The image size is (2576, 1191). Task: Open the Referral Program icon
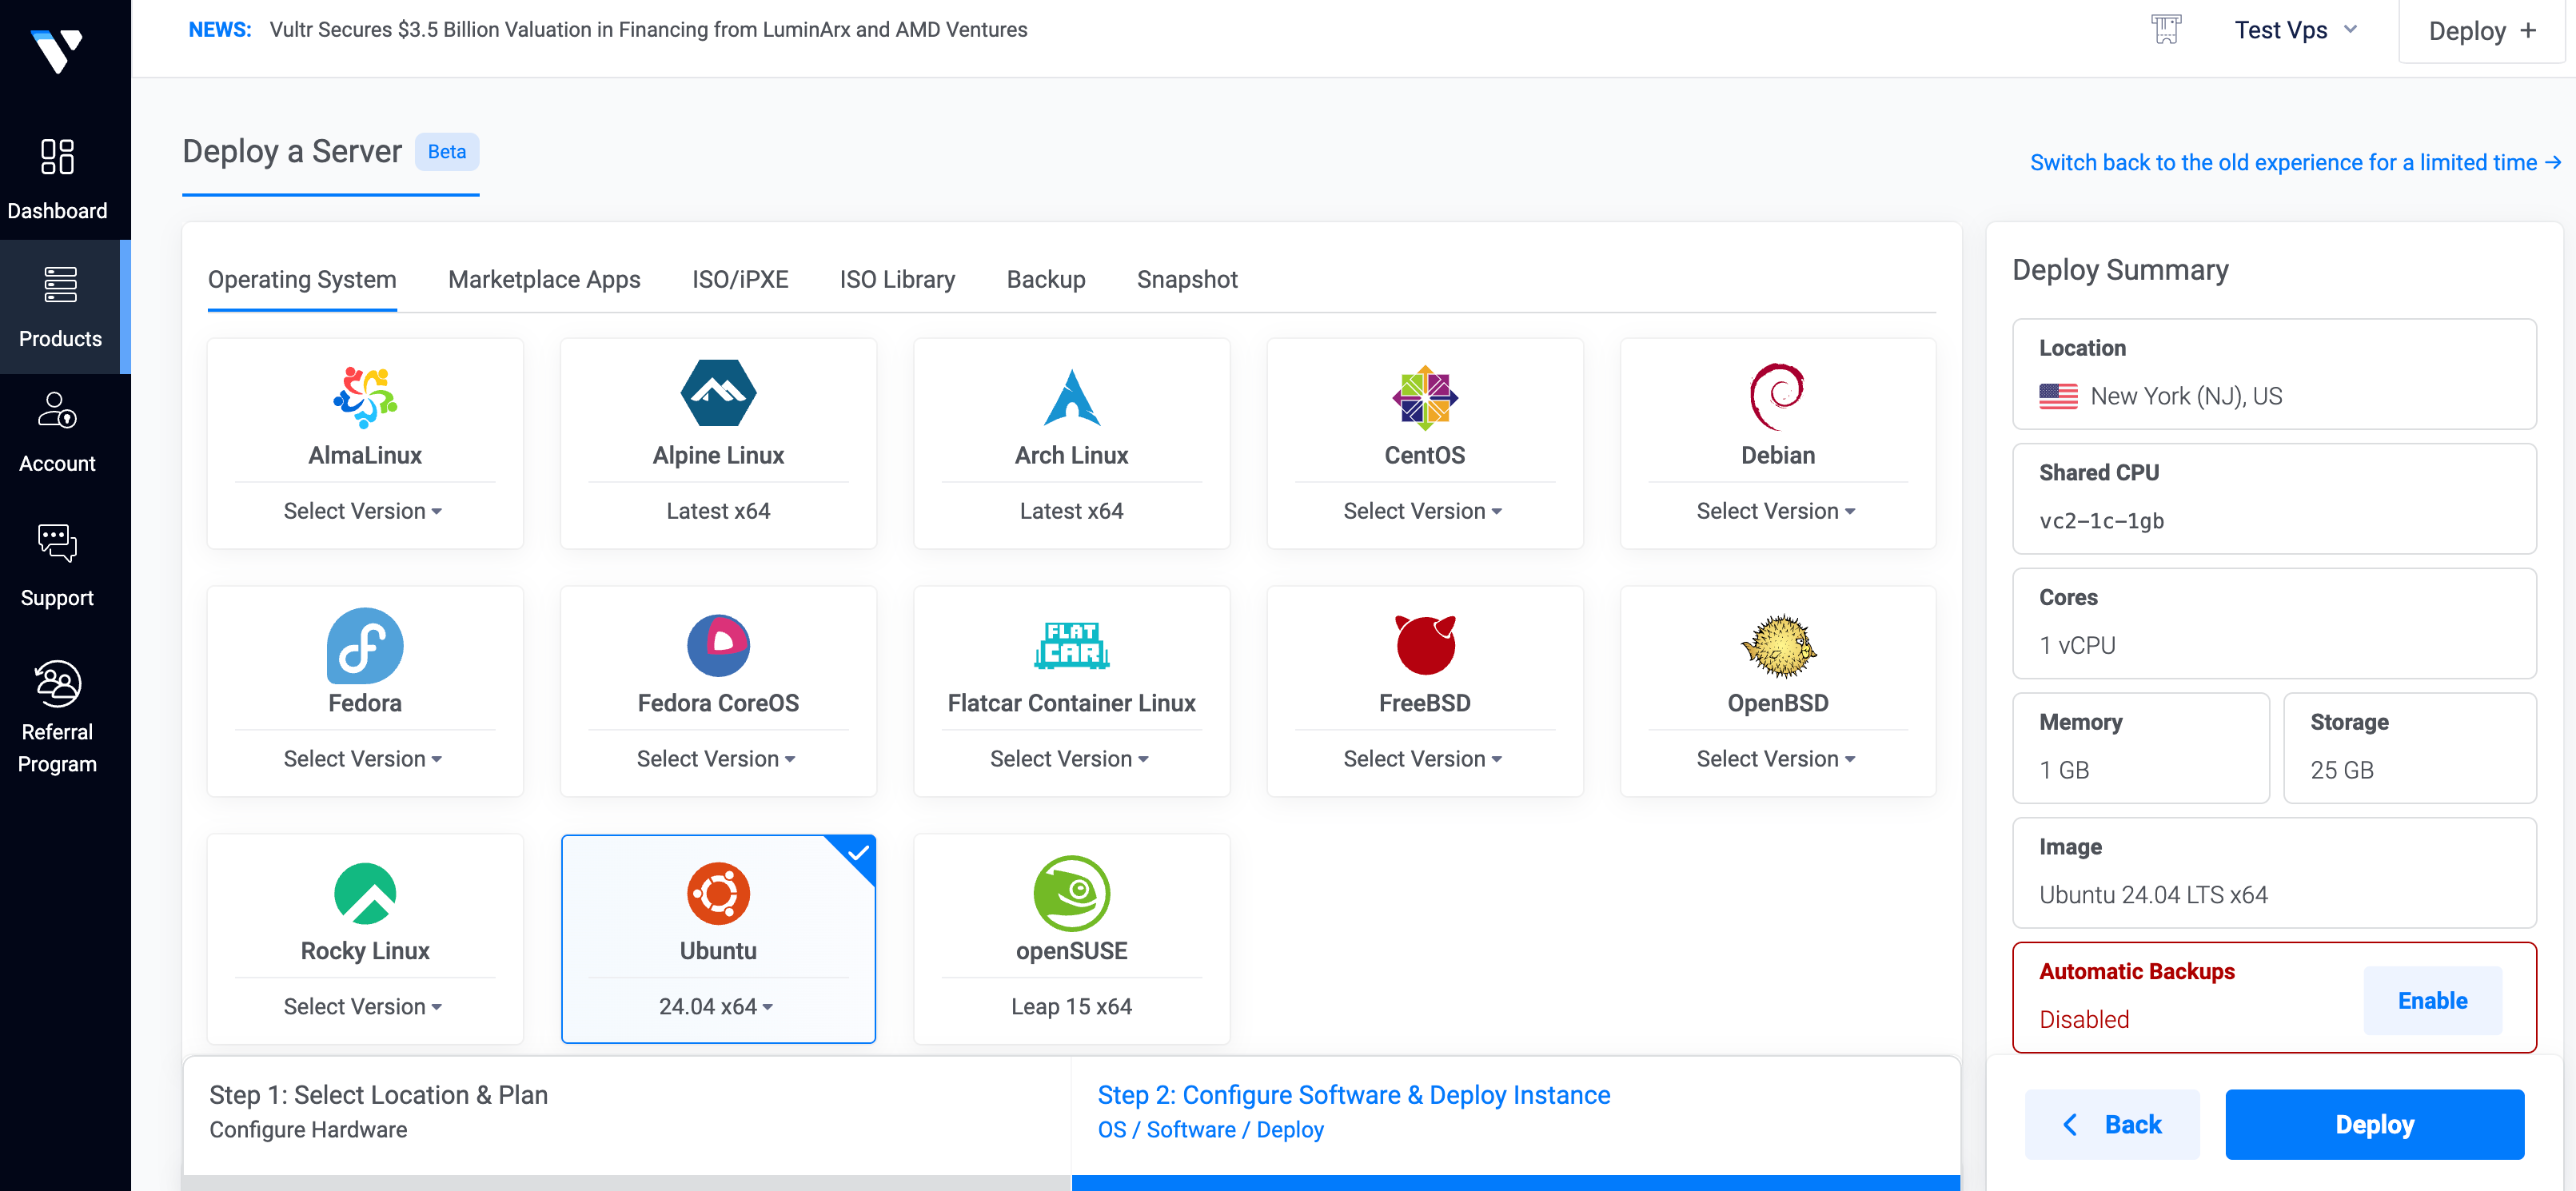pyautogui.click(x=57, y=683)
